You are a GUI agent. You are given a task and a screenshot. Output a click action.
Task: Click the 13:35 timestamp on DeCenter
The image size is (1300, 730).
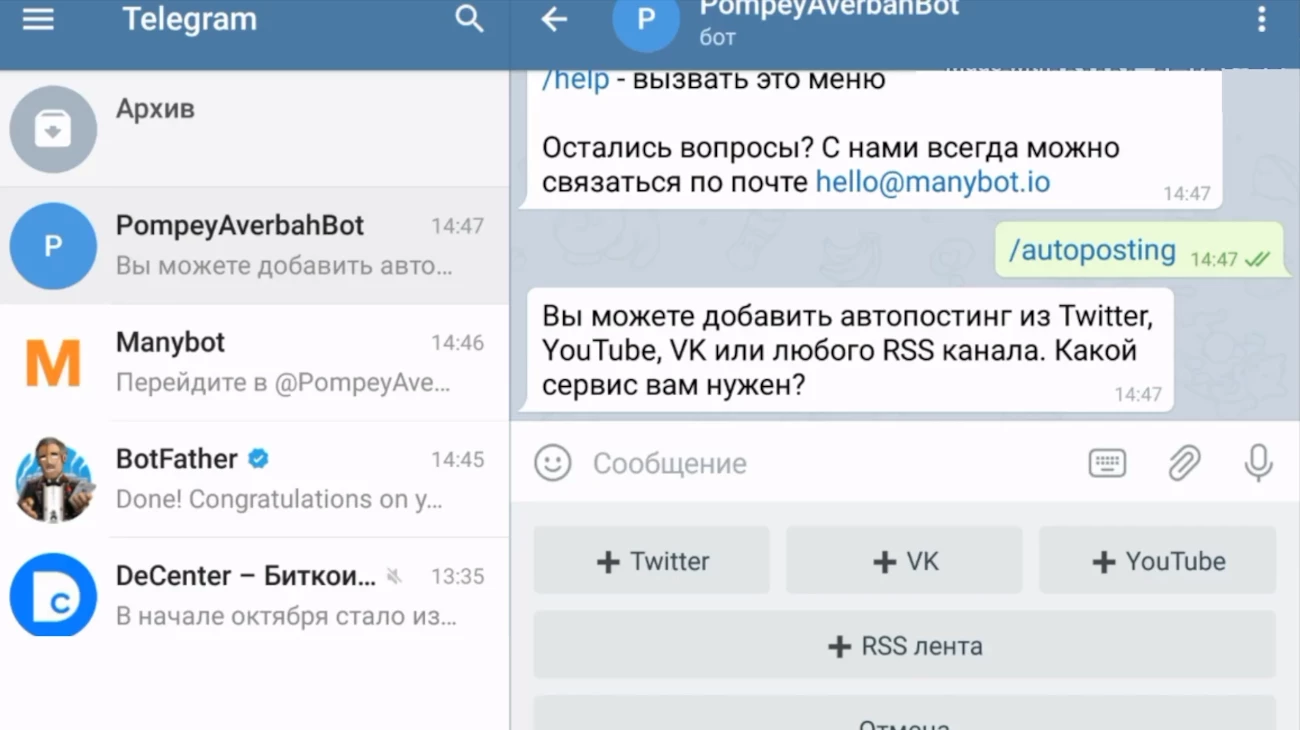[457, 577]
